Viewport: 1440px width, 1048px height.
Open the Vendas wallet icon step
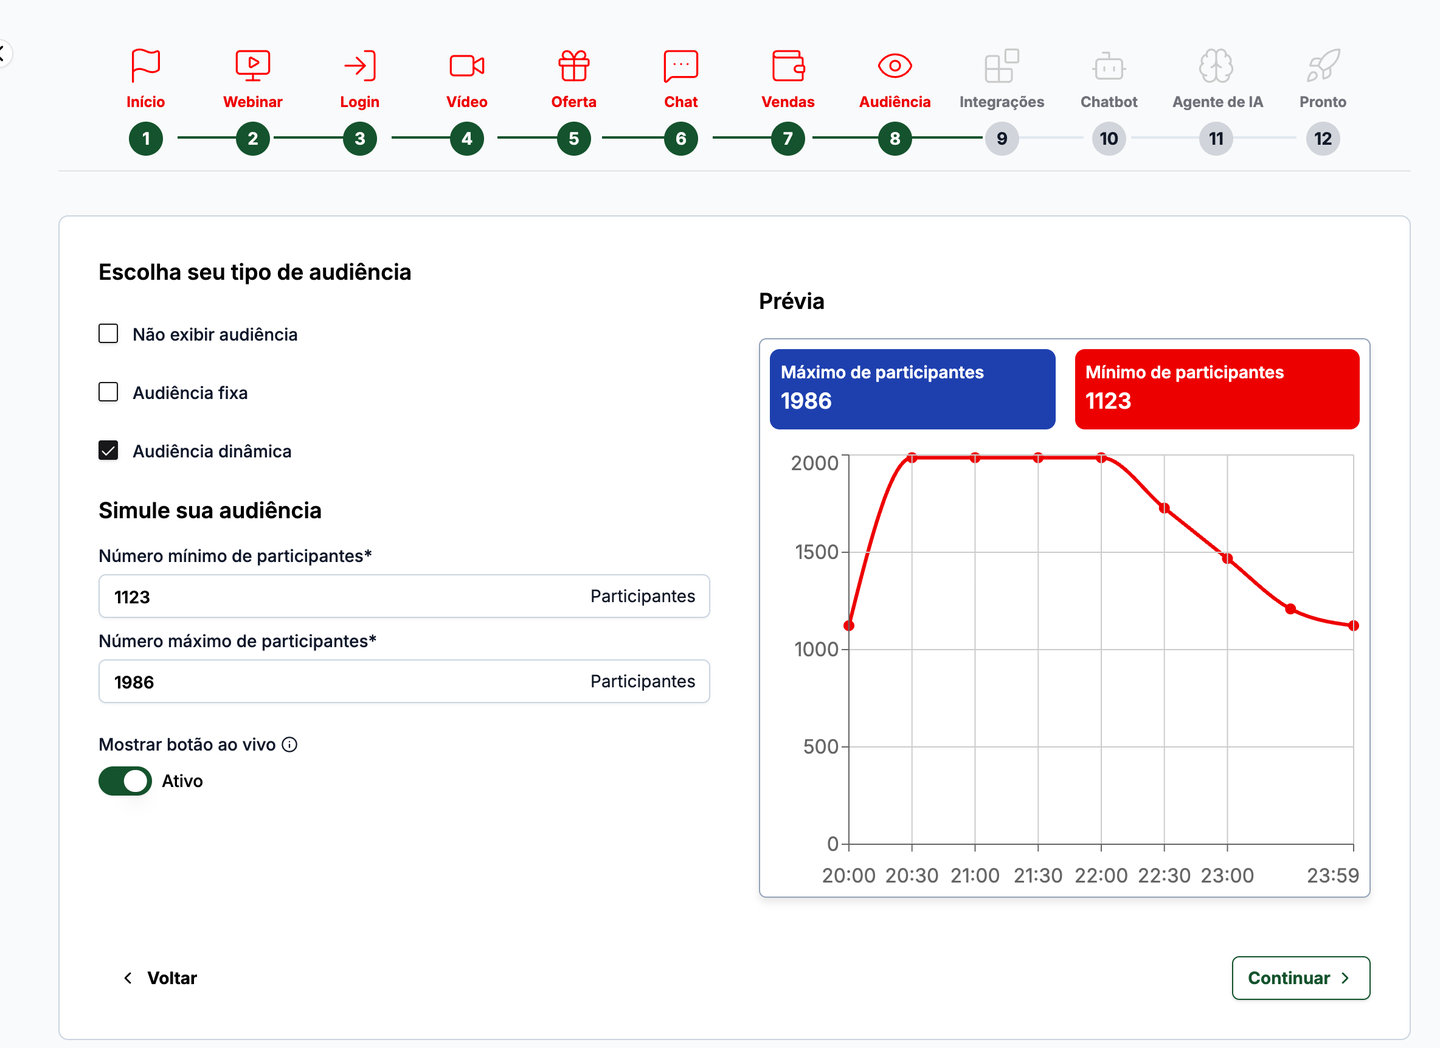point(788,65)
